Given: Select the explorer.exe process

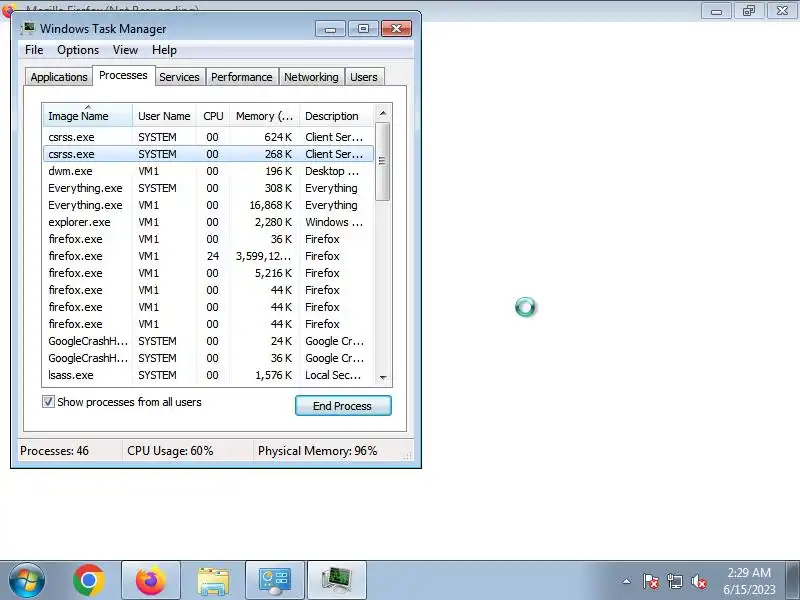Looking at the screenshot, I should coord(208,222).
